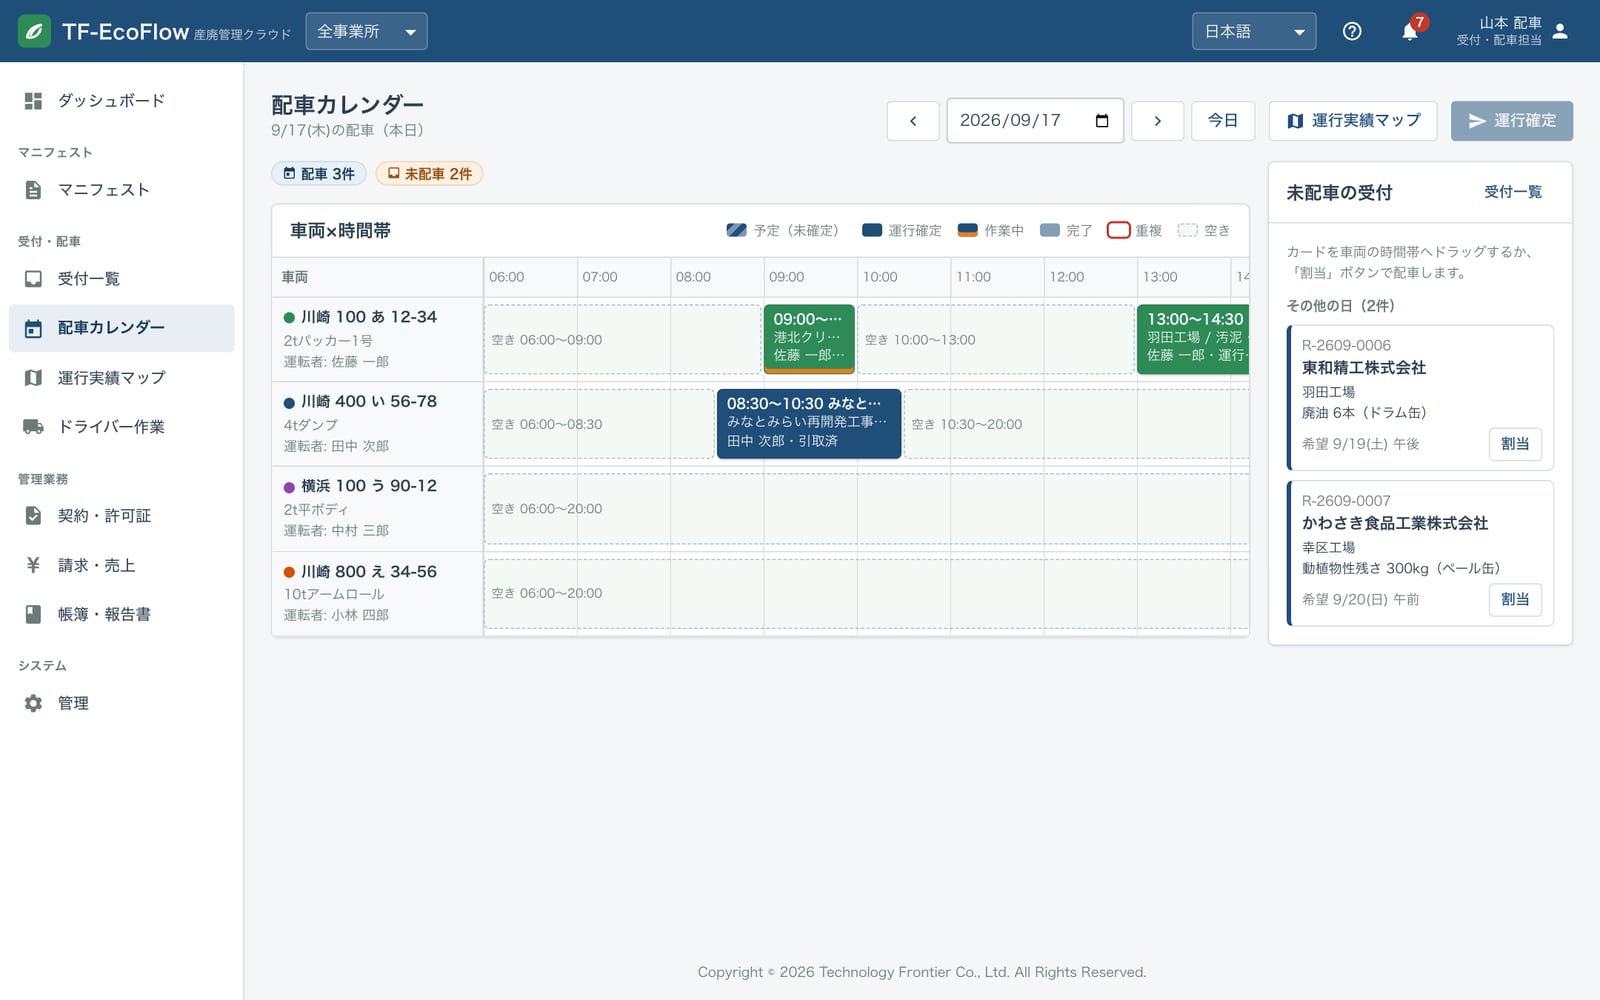Select vehicle 川崎 400 い 56-78

click(x=377, y=424)
